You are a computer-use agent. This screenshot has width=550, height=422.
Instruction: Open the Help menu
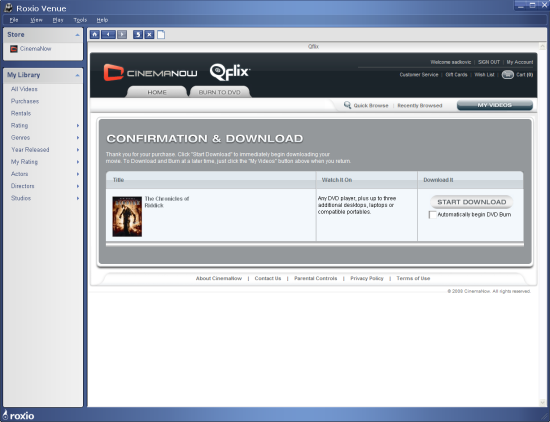click(x=102, y=20)
